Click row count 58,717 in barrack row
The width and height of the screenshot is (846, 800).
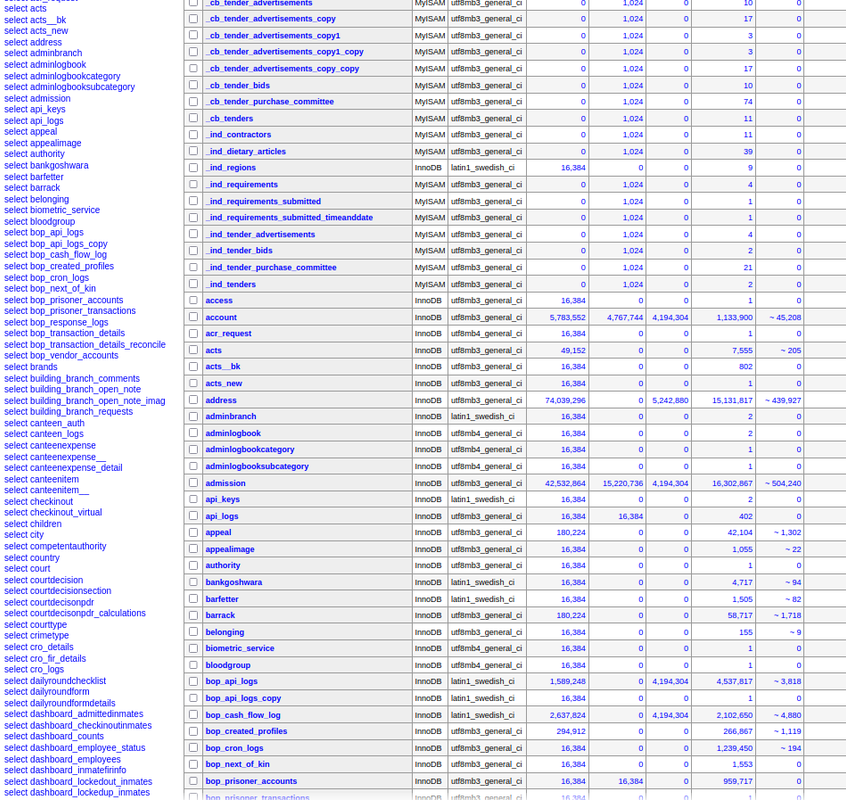740,616
